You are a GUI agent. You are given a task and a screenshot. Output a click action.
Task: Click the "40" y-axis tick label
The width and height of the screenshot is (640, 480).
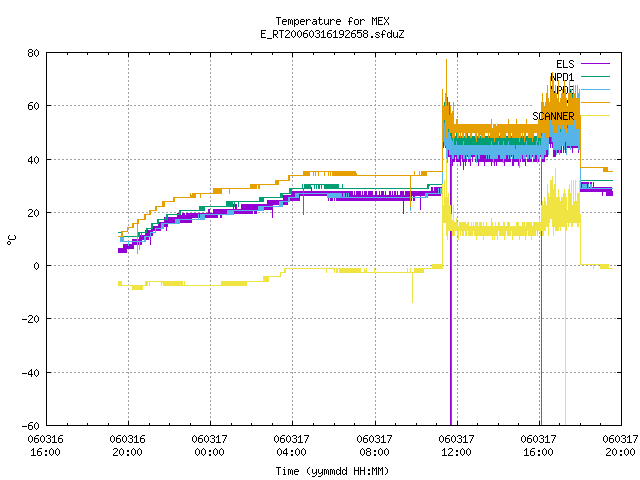point(33,160)
